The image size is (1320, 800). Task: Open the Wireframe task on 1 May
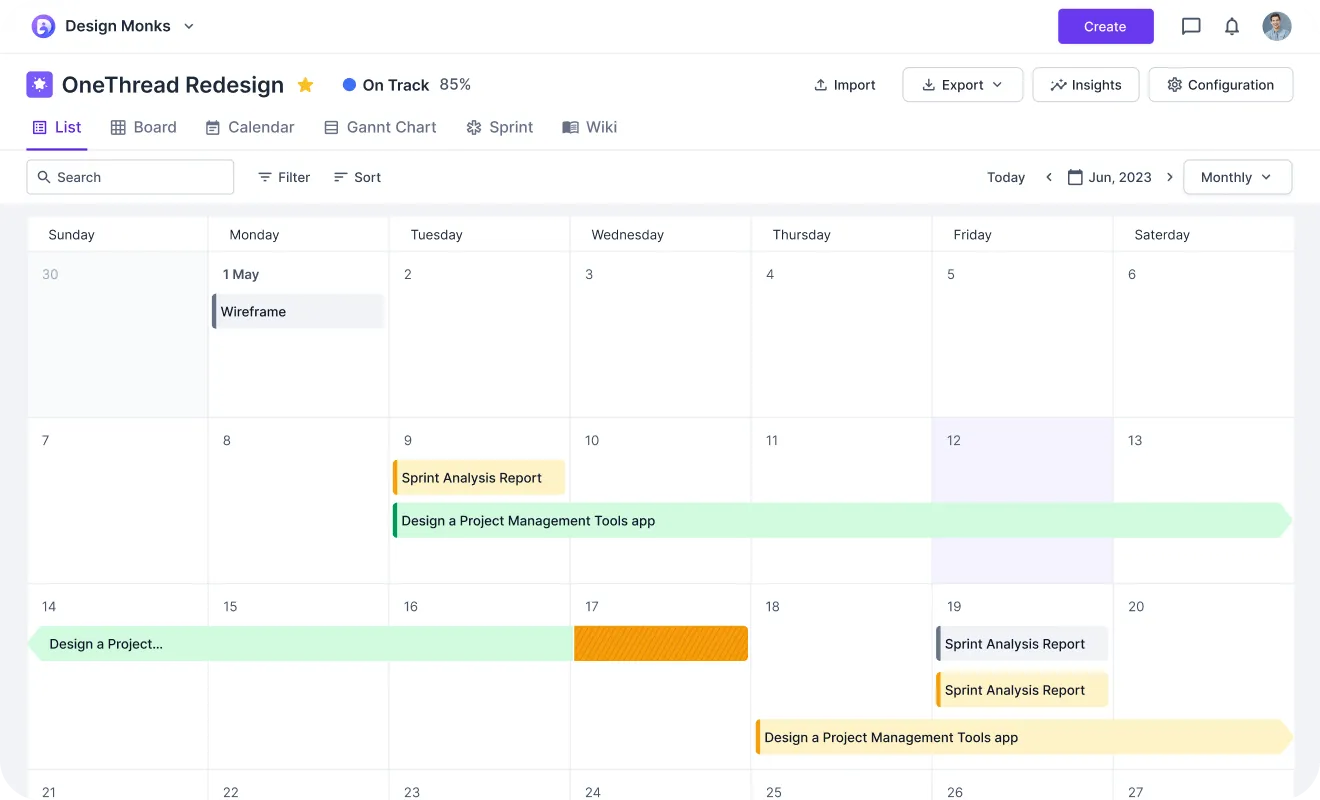(298, 311)
